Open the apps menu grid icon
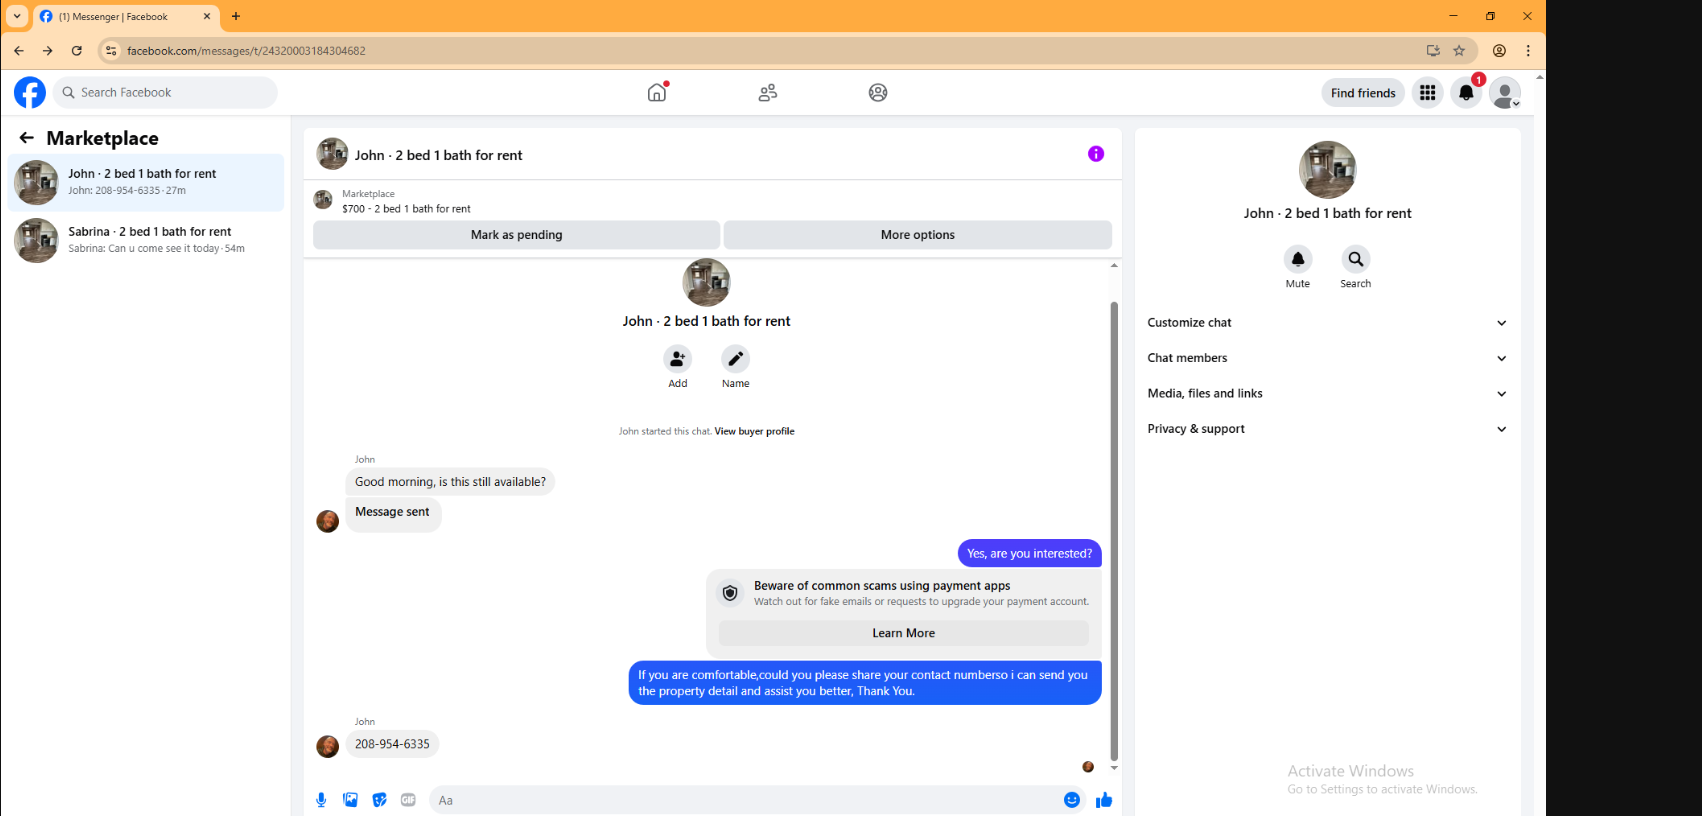Screen dimensions: 1702x816 1428,93
